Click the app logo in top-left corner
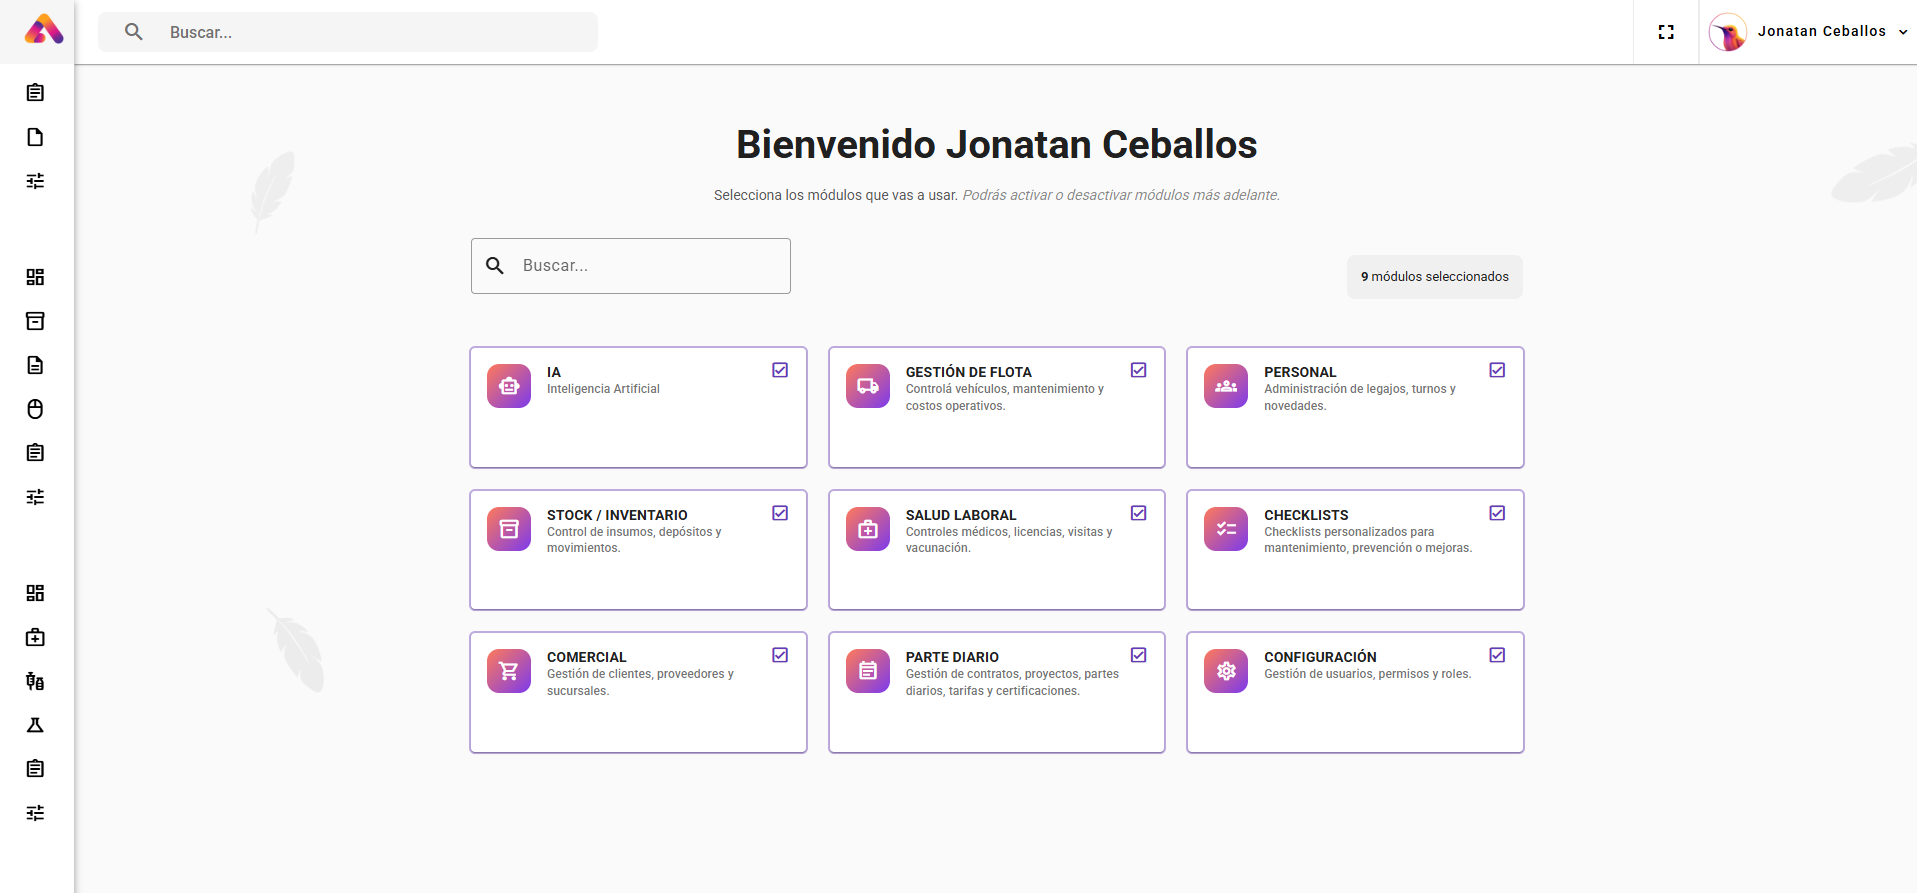This screenshot has width=1917, height=893. pos(43,30)
